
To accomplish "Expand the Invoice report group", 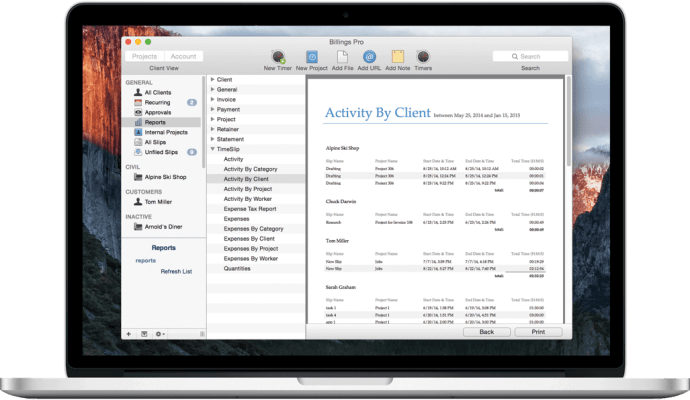I will tap(212, 99).
